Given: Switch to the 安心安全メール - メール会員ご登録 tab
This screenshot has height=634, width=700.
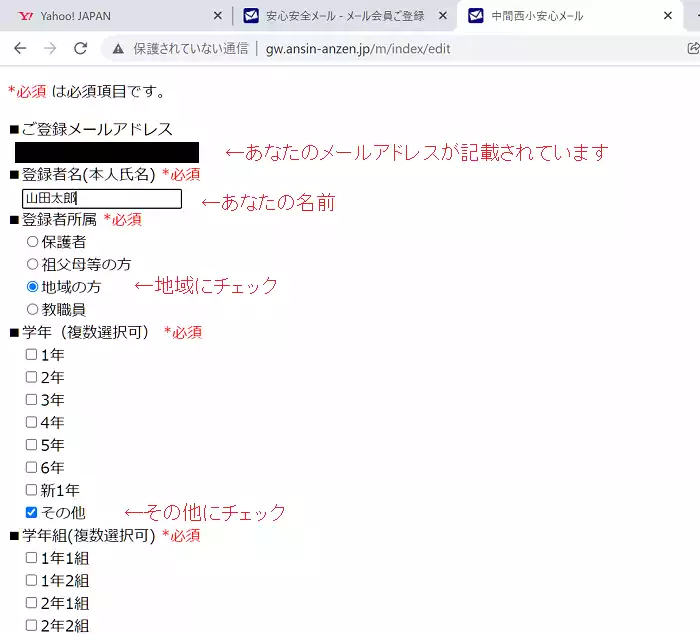Looking at the screenshot, I should click(345, 16).
